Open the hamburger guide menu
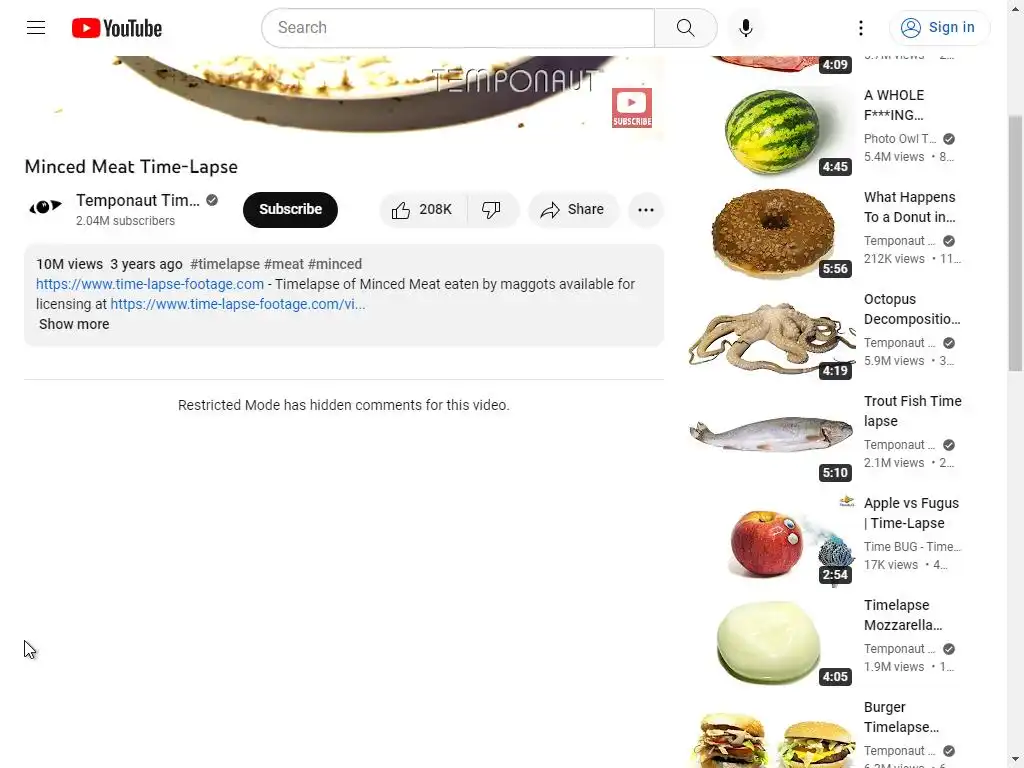Screen dimensions: 1024x768 pos(36,27)
